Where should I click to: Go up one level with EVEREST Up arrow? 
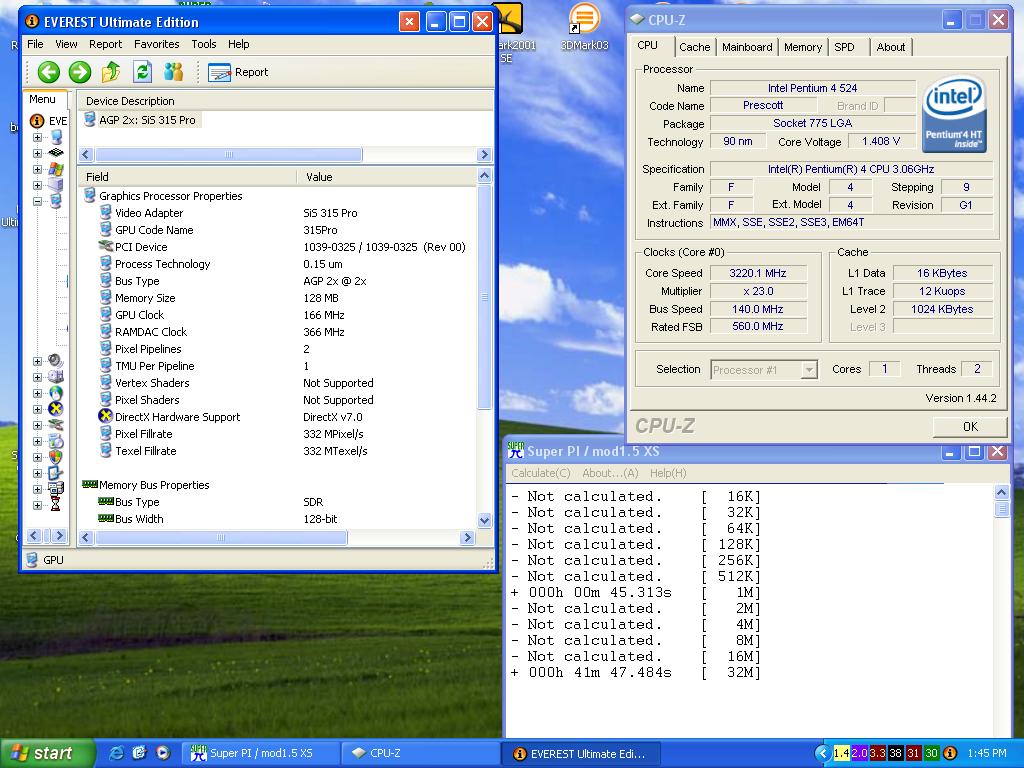tap(111, 72)
